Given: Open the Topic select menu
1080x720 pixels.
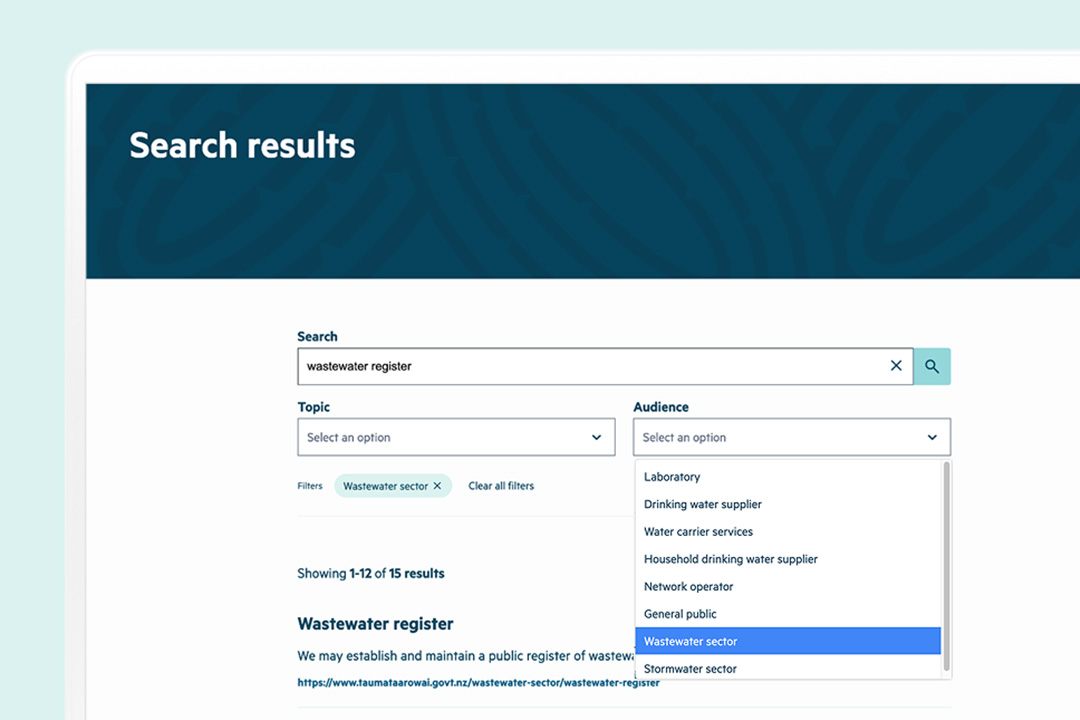Looking at the screenshot, I should (x=456, y=437).
